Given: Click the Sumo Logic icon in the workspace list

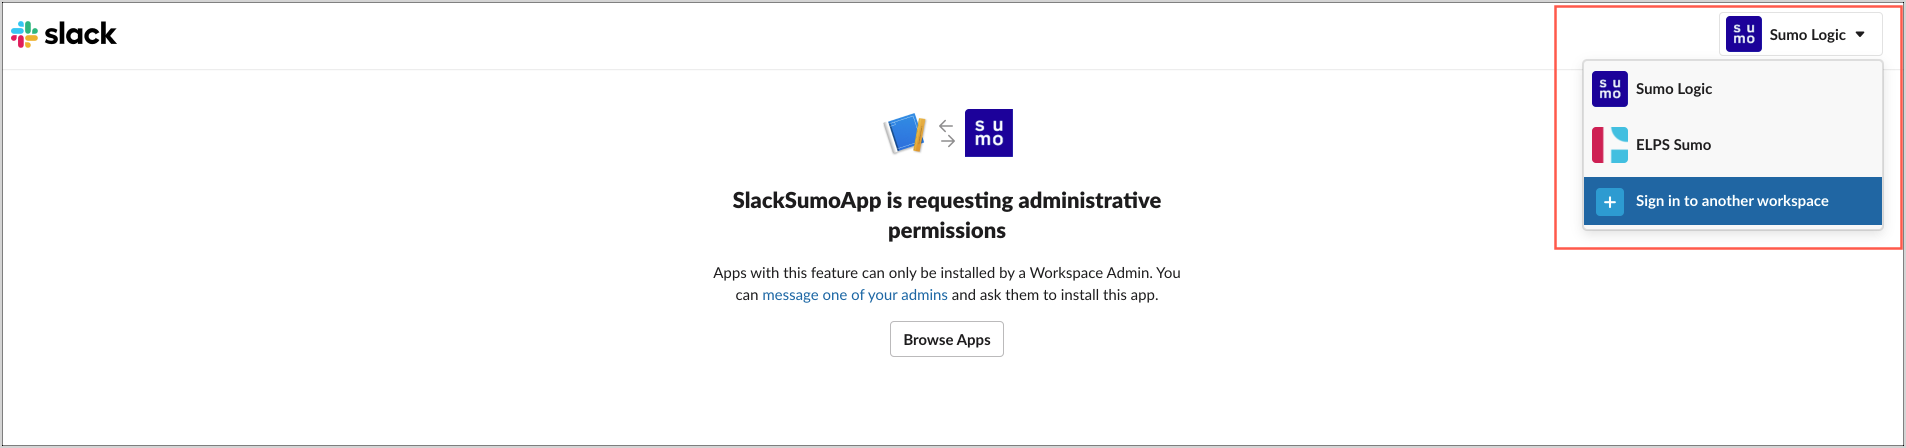Looking at the screenshot, I should (1610, 89).
